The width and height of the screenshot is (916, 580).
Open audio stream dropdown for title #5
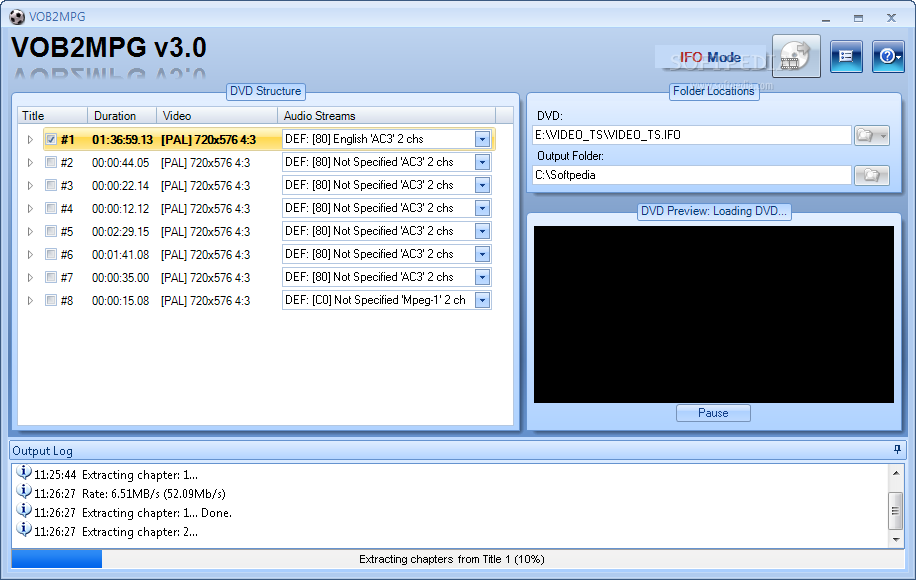click(482, 231)
